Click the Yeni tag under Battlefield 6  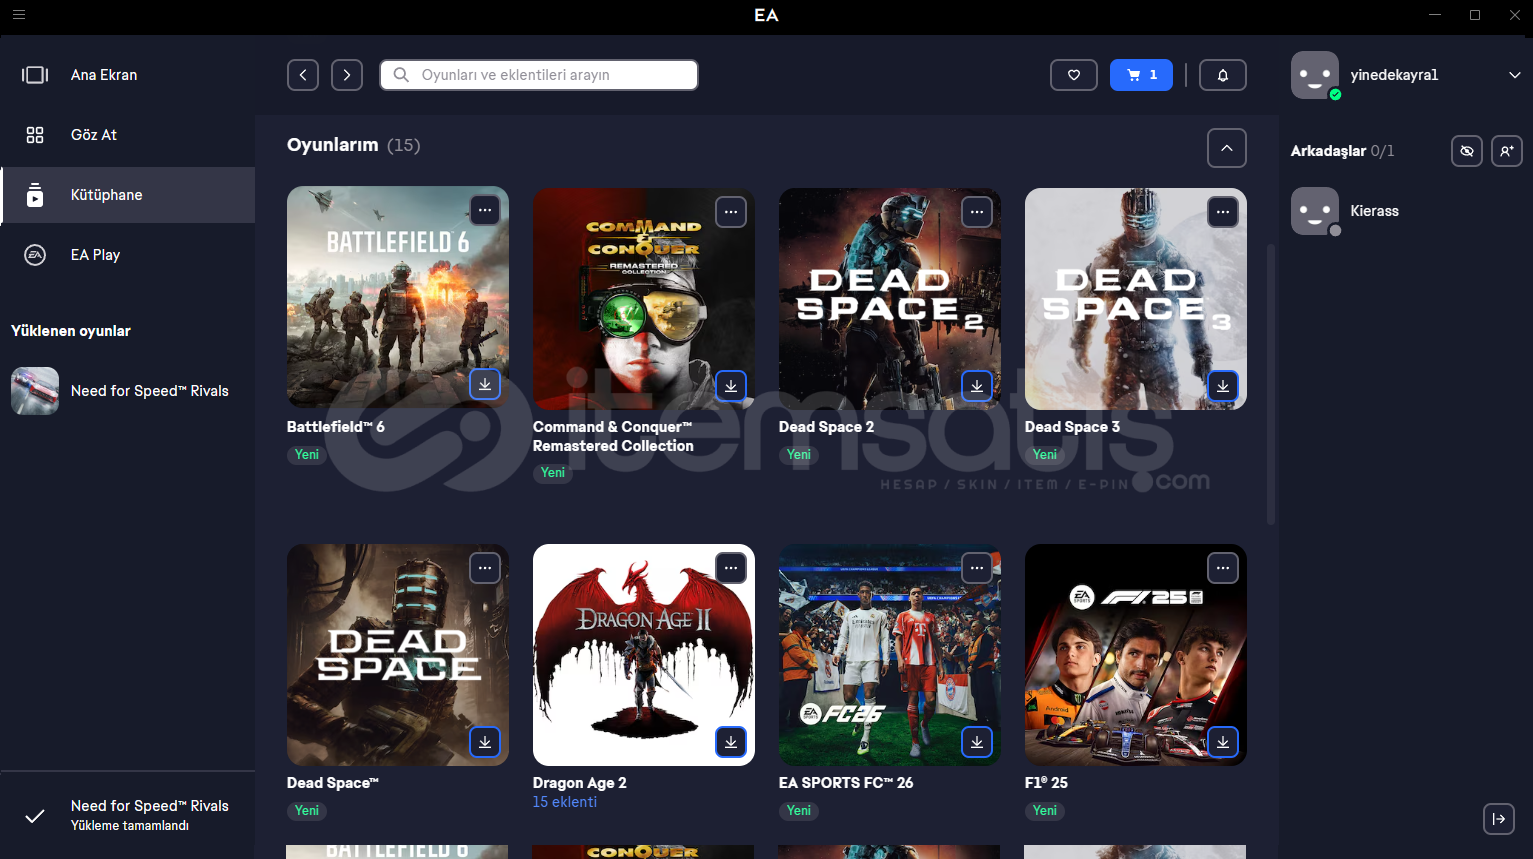[x=307, y=455]
